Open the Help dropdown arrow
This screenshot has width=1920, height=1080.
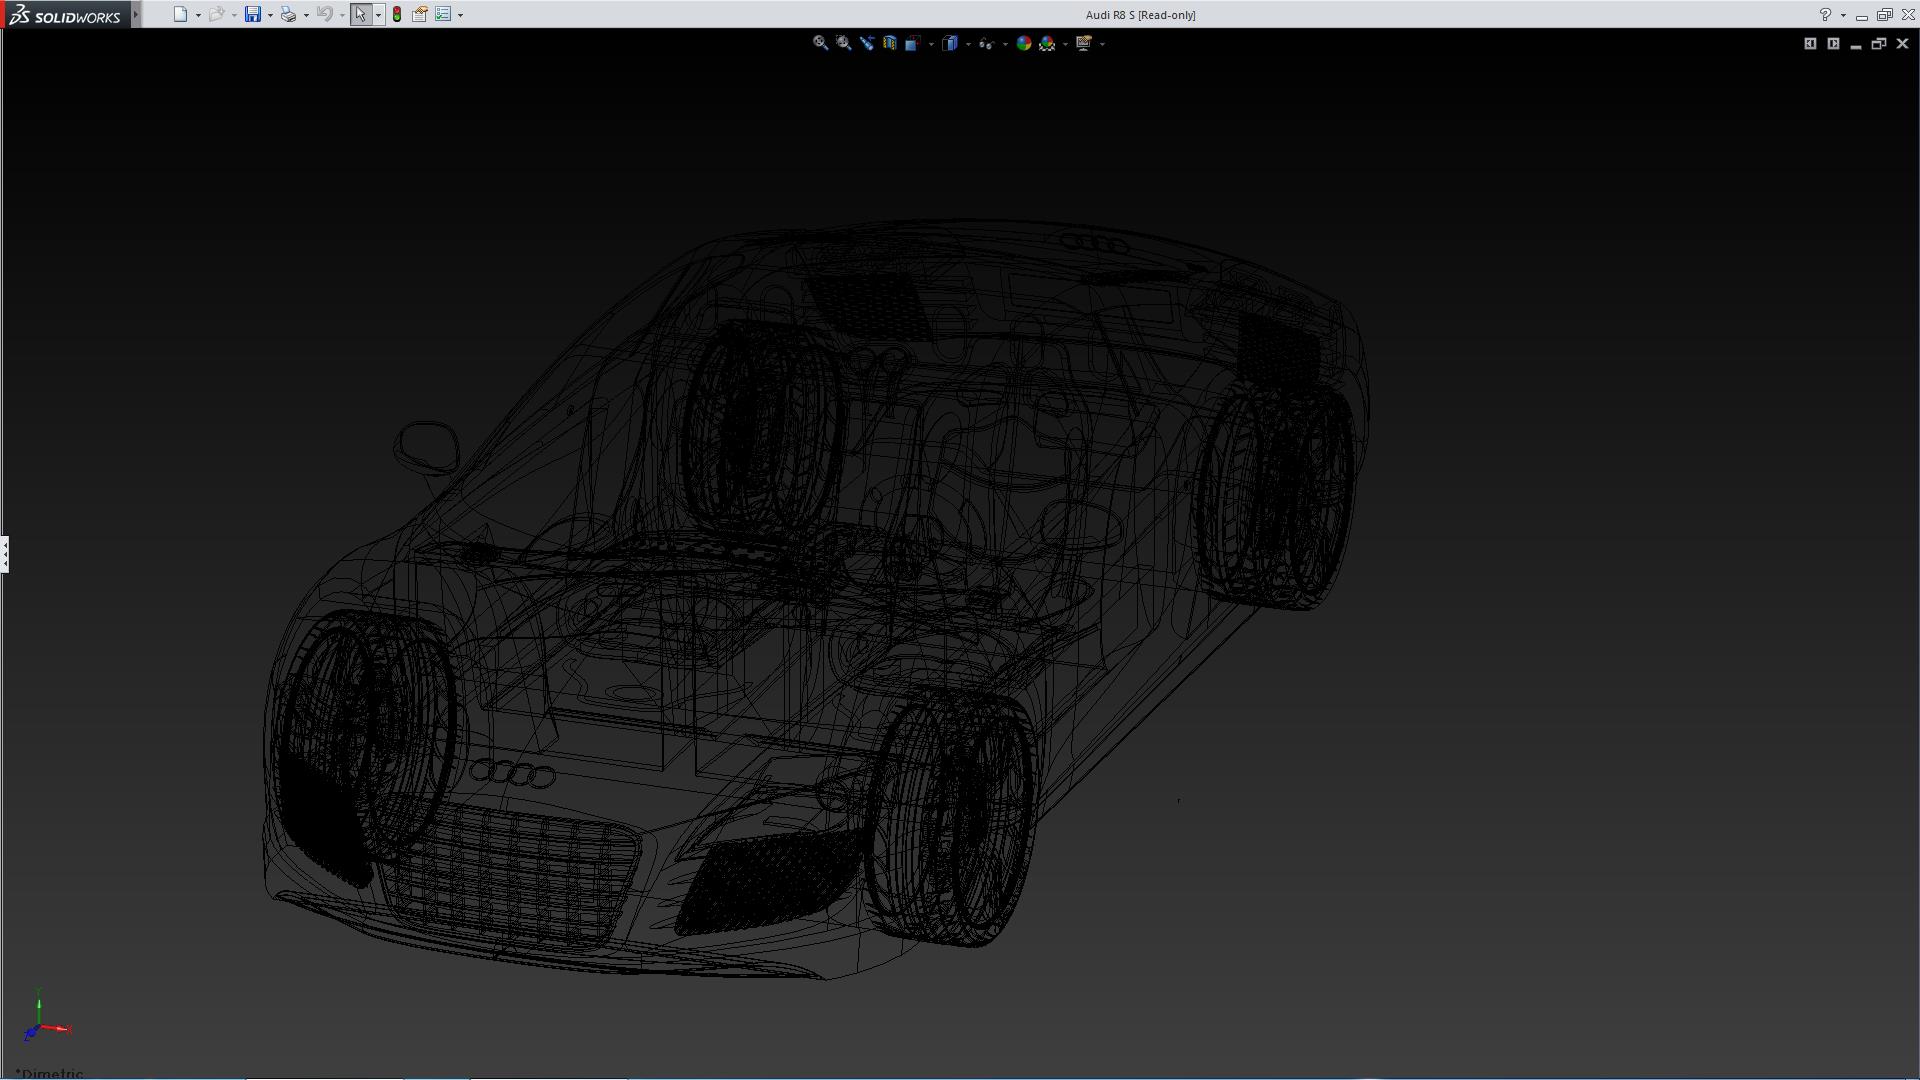click(x=1843, y=15)
